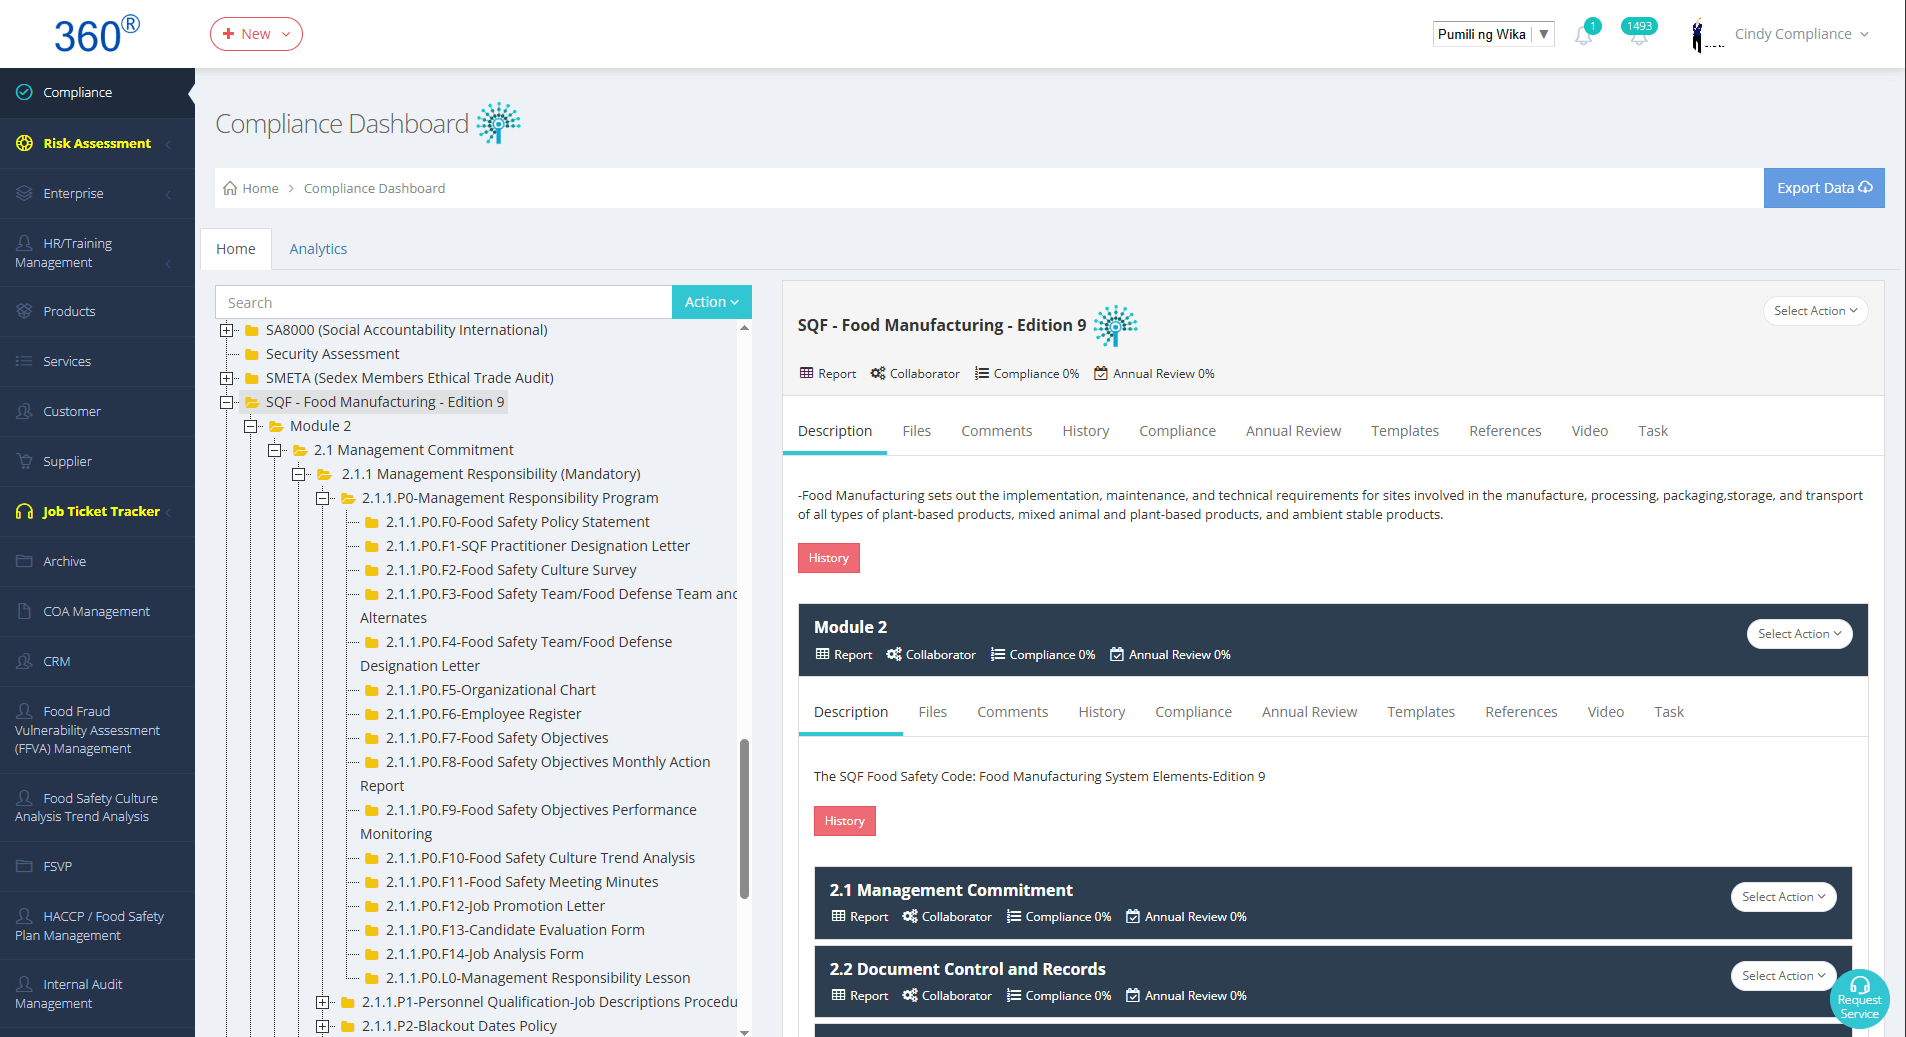Click the Home breadcrumb house icon
This screenshot has width=1906, height=1037.
coord(230,188)
